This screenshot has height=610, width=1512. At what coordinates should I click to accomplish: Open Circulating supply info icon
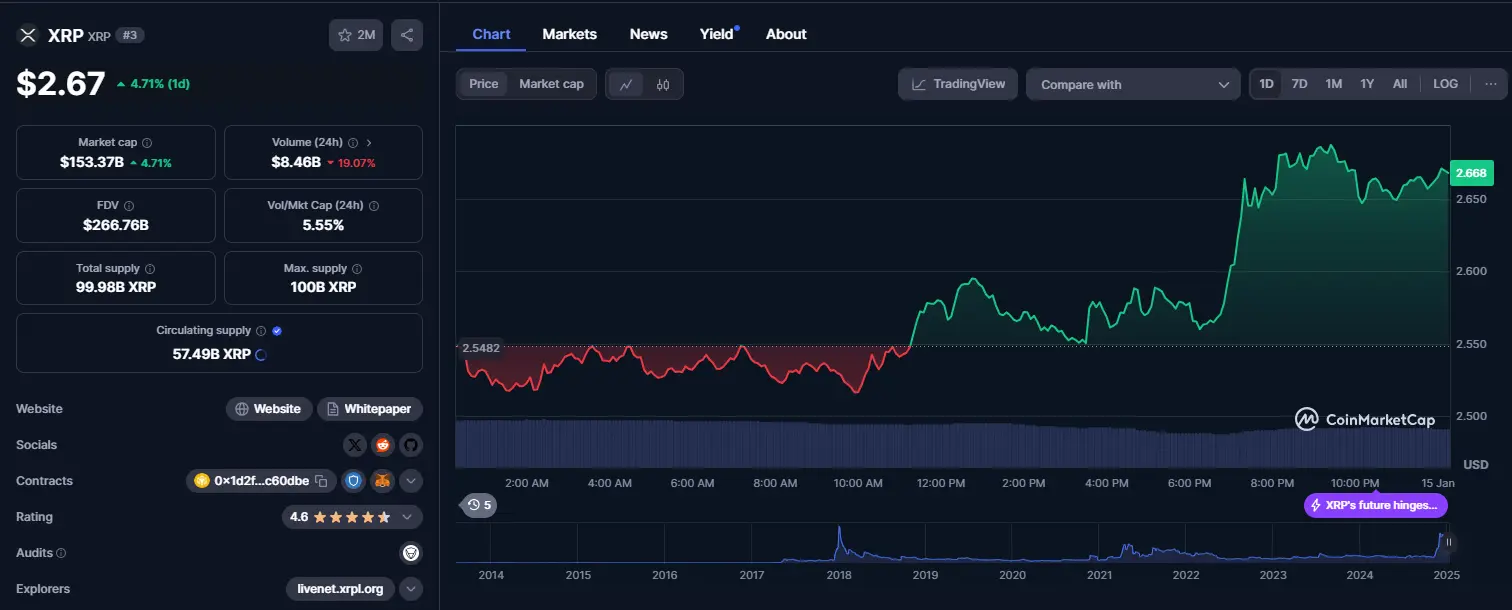click(261, 330)
